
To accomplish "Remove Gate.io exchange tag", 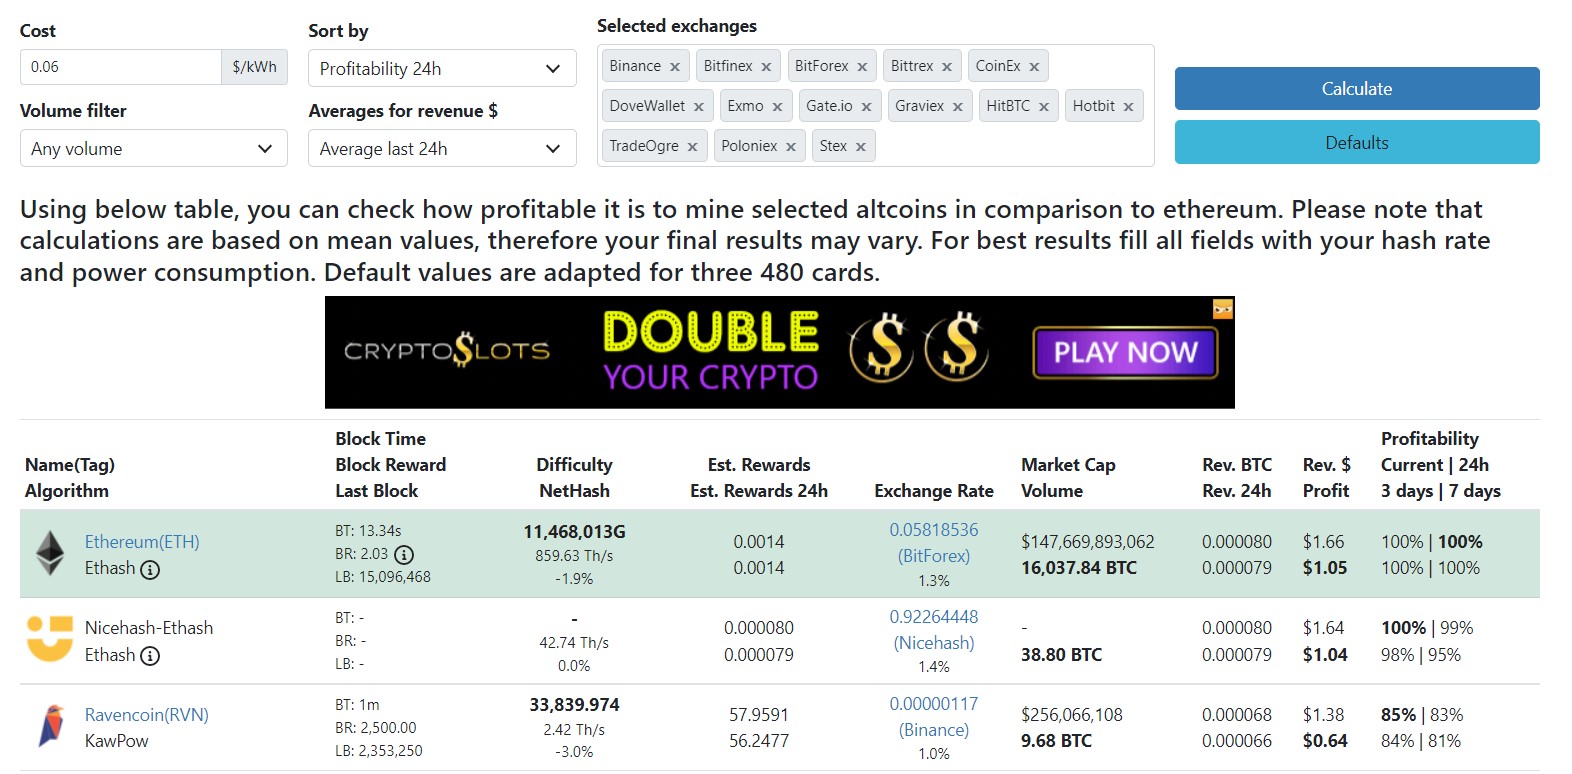I will (x=866, y=107).
